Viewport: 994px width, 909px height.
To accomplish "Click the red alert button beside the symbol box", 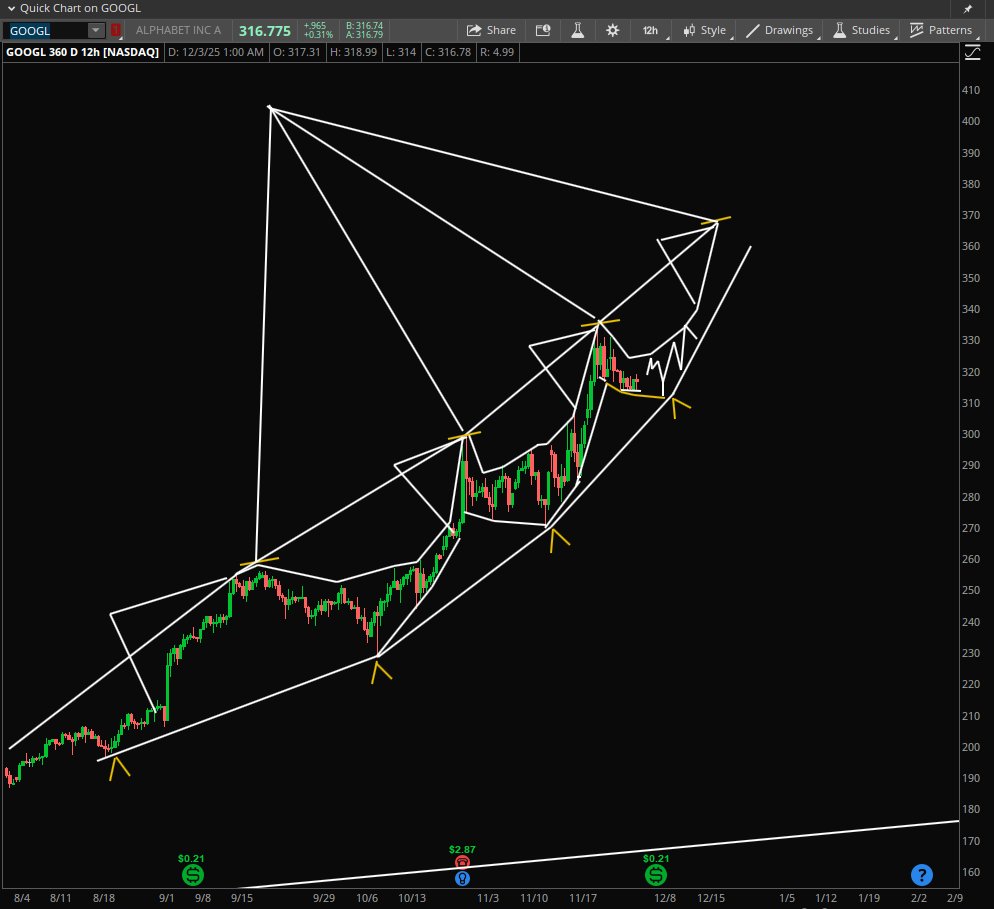I will tap(115, 30).
